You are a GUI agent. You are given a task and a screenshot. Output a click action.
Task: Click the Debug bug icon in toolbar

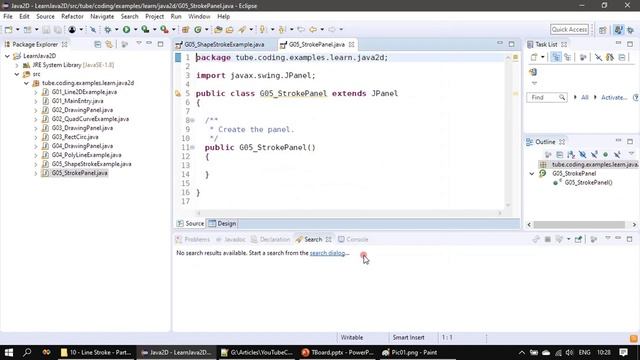pos(107,29)
